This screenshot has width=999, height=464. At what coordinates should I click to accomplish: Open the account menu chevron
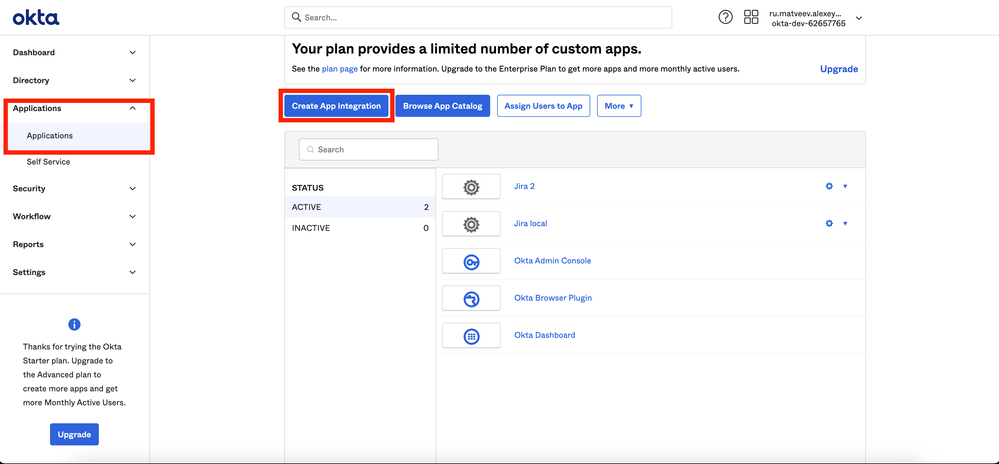pos(859,18)
